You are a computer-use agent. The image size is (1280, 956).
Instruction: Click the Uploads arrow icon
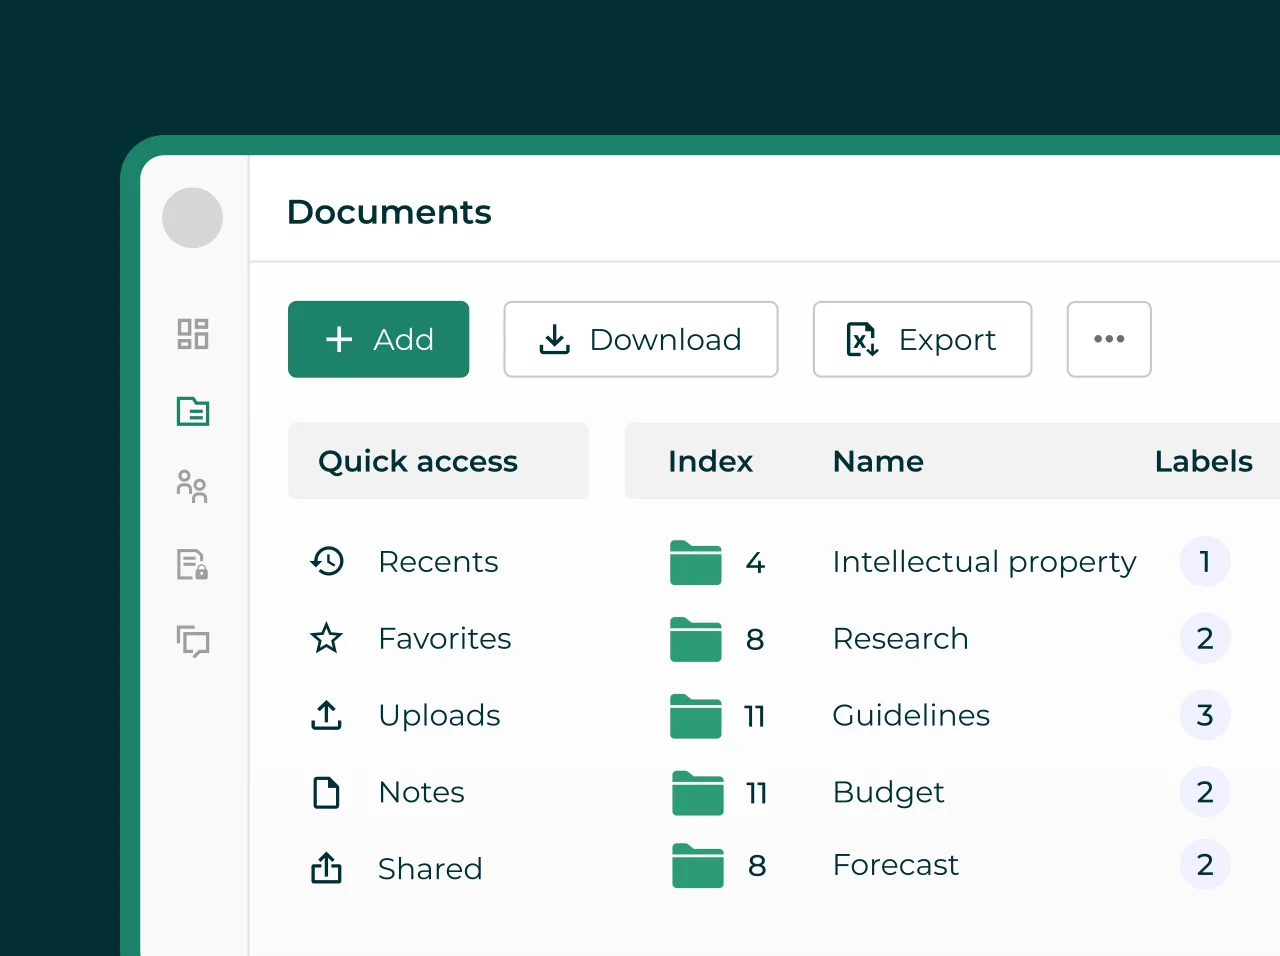pyautogui.click(x=326, y=715)
